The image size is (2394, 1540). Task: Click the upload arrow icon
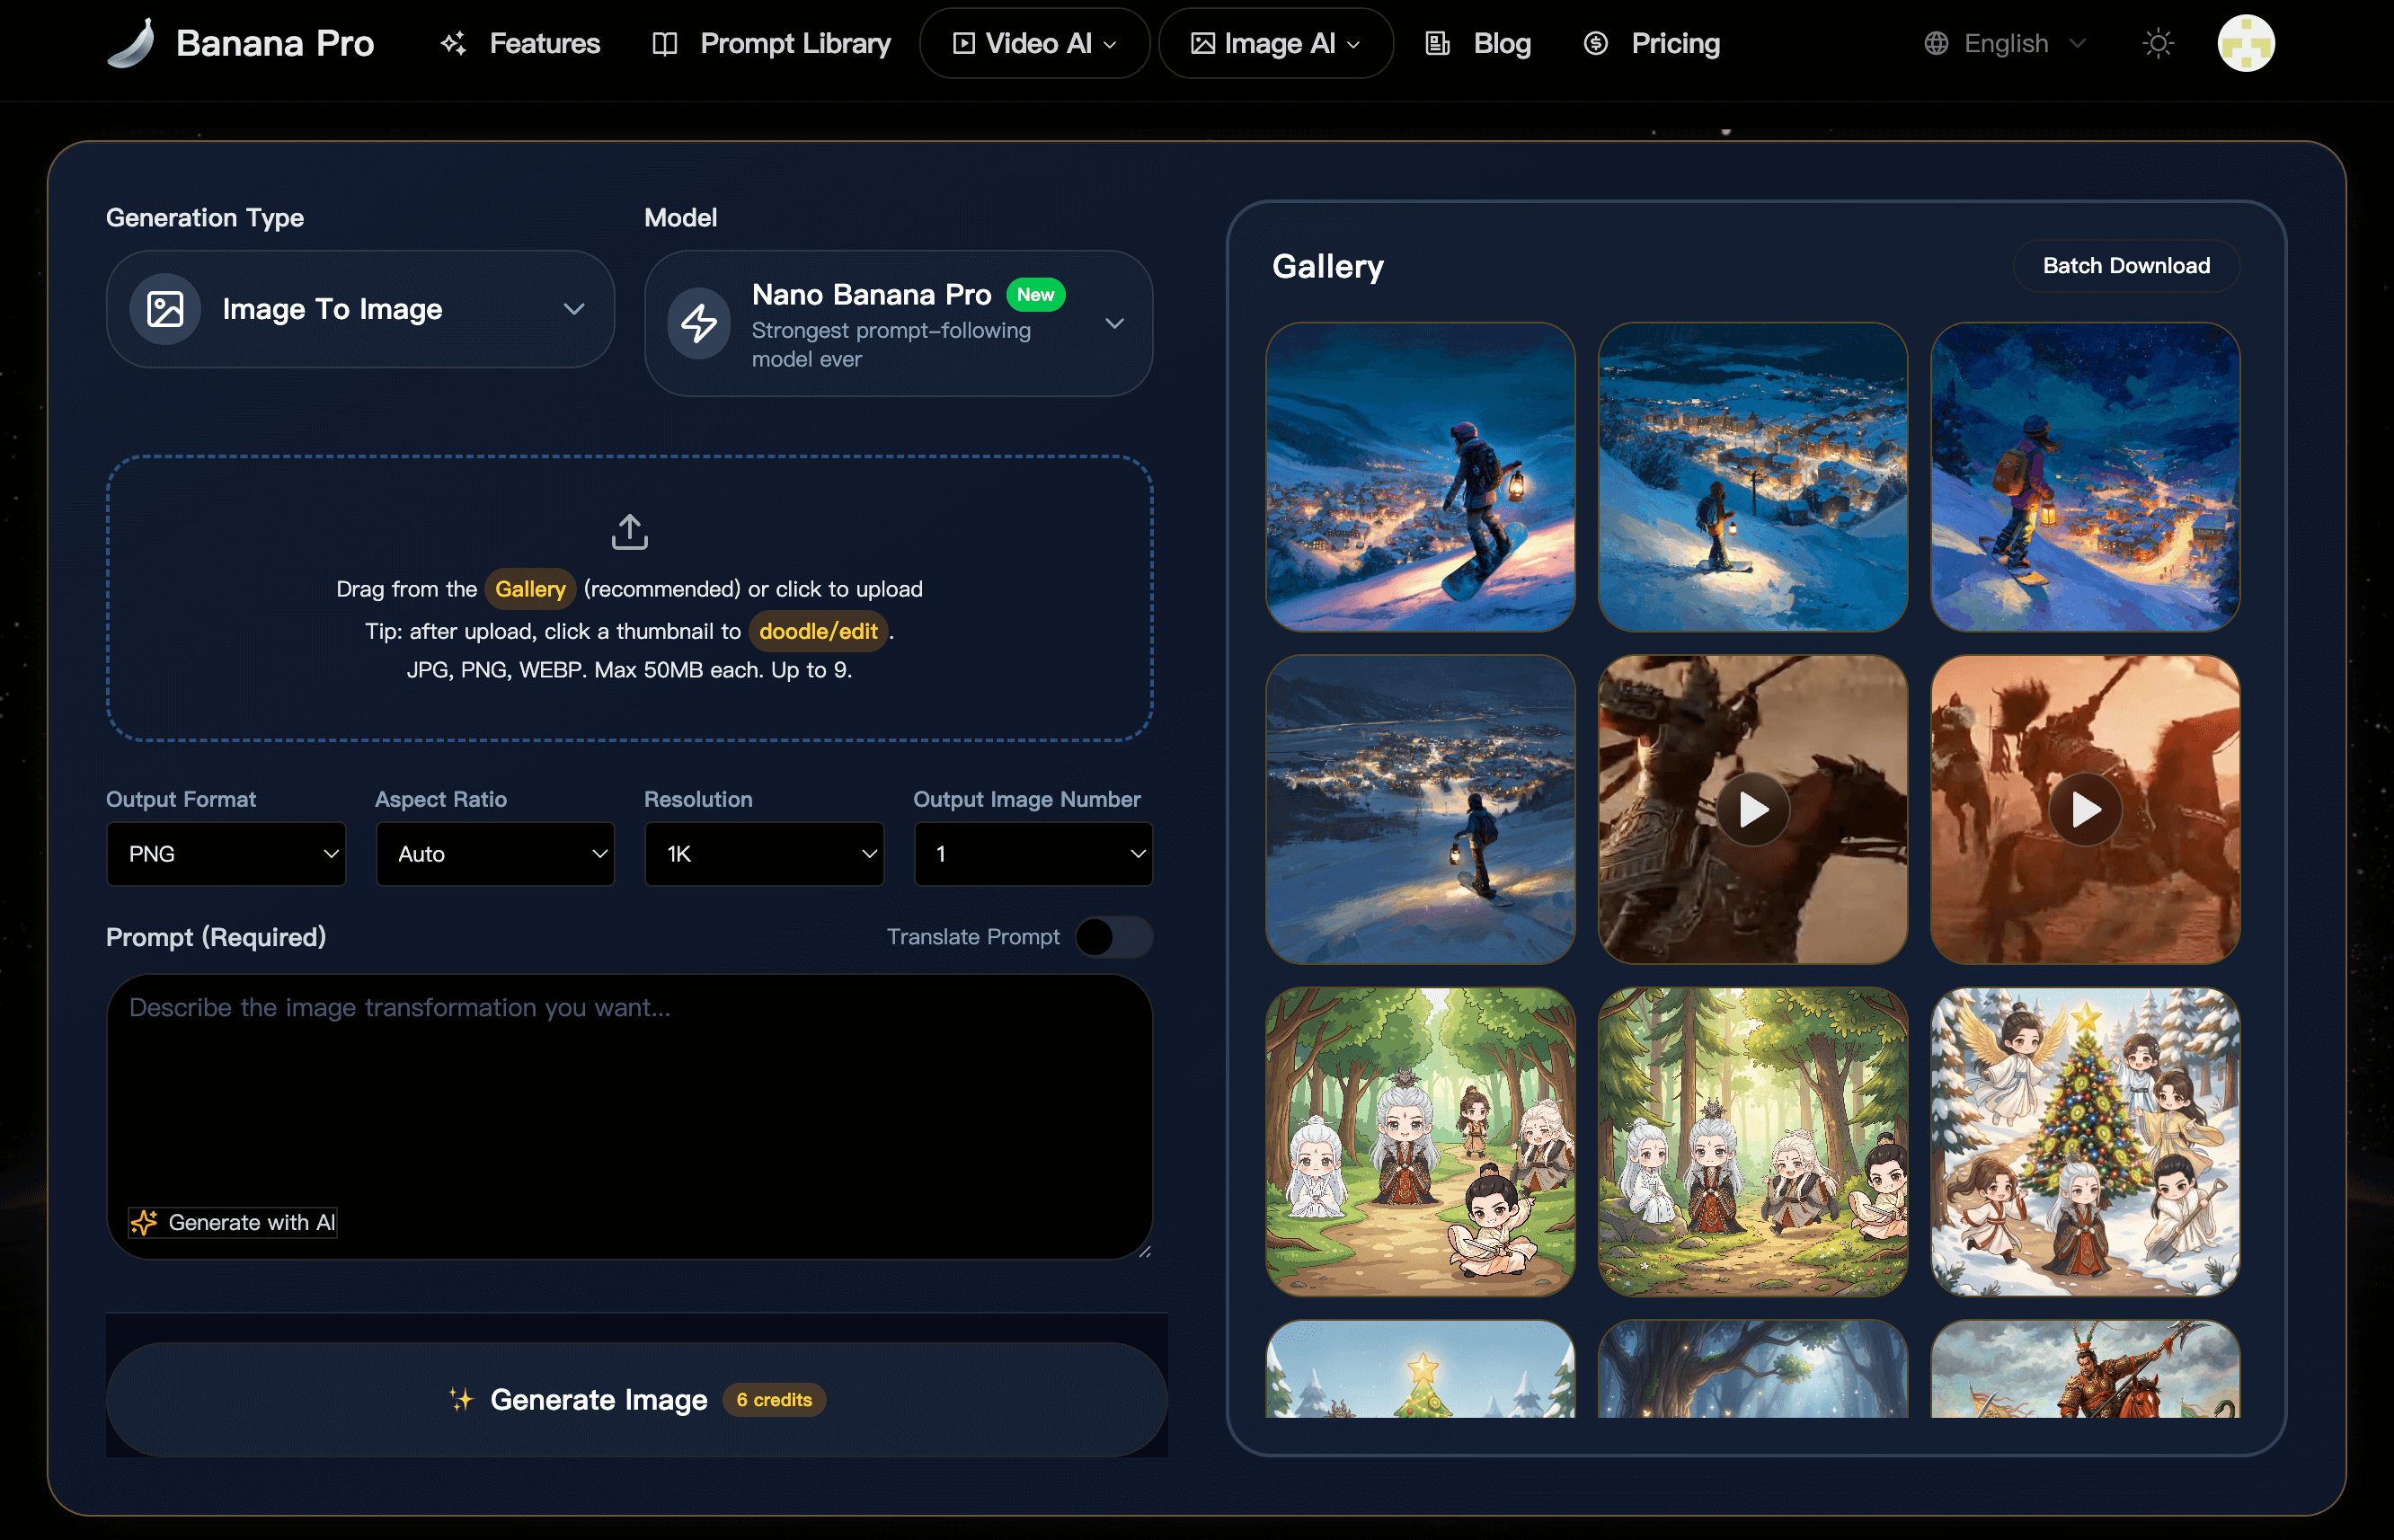(x=629, y=532)
